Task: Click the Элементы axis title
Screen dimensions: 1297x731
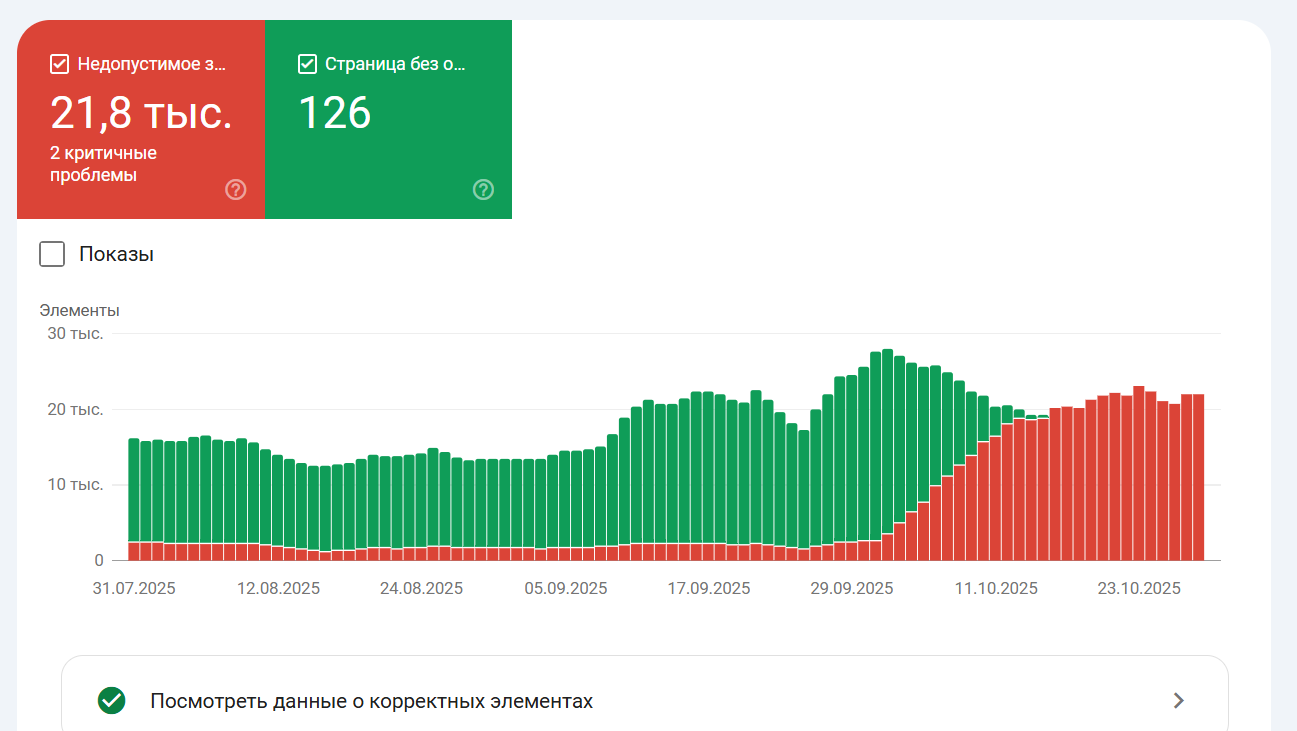Action: click(x=79, y=310)
